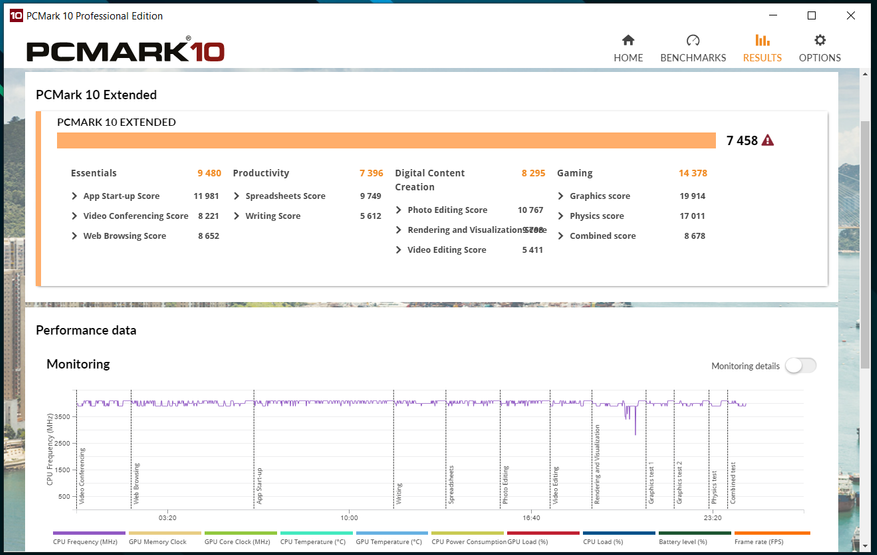The height and width of the screenshot is (555, 877).
Task: Open the Results tab
Action: pos(762,48)
